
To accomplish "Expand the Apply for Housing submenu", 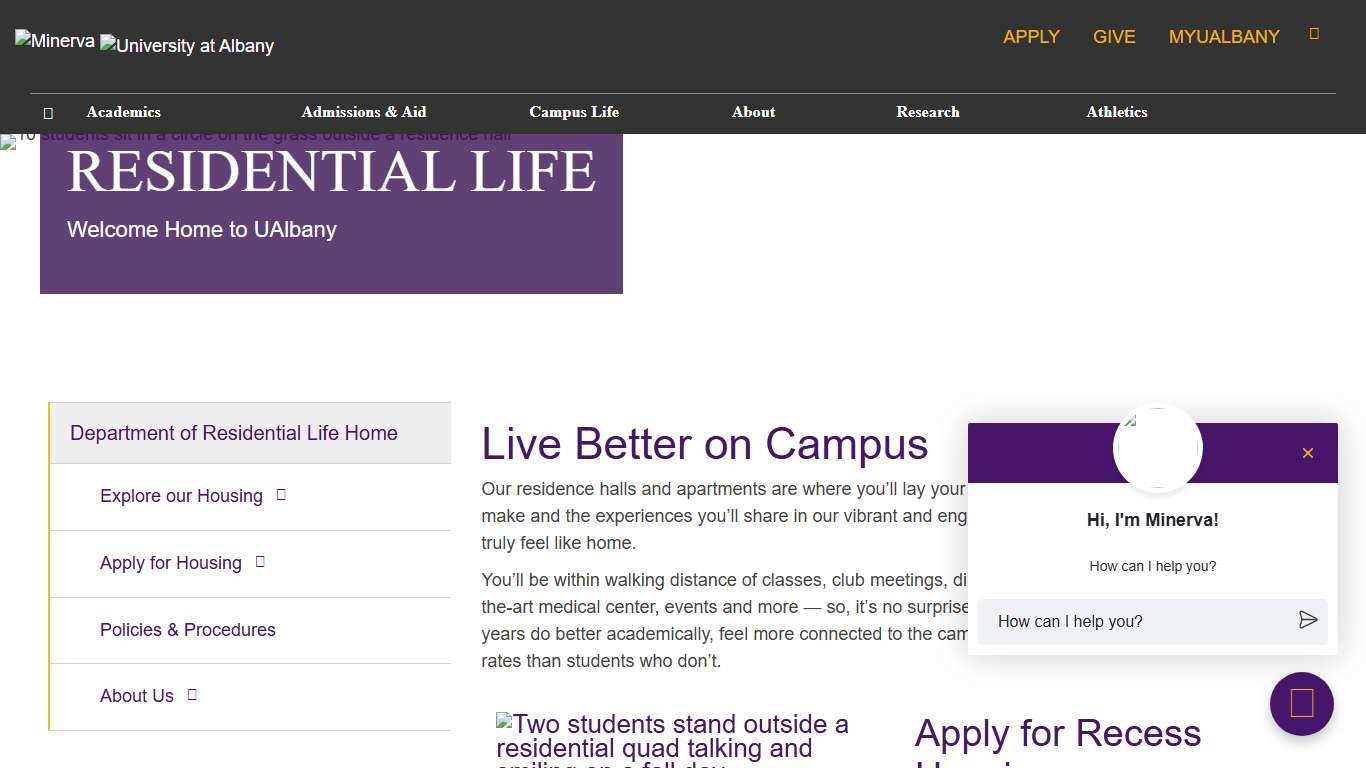I will pyautogui.click(x=259, y=561).
